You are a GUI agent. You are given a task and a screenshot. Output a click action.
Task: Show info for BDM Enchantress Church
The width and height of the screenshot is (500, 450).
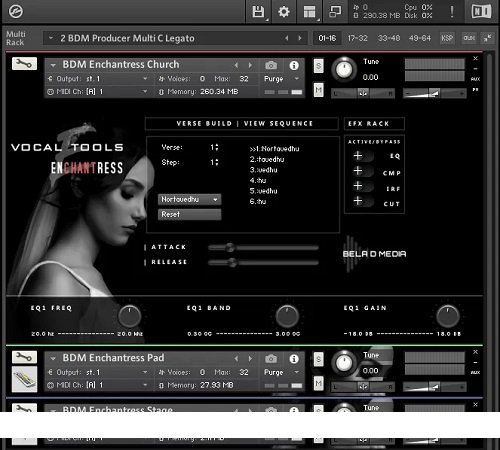[294, 65]
